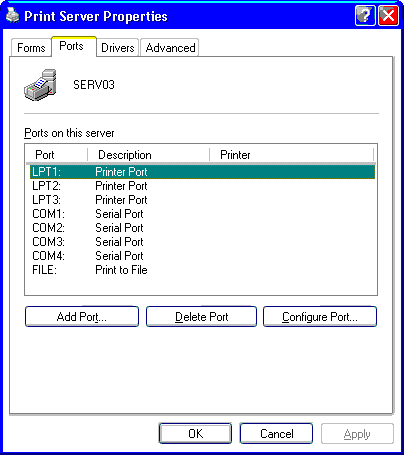Click the Description column header
404x455 pixels.
point(149,155)
